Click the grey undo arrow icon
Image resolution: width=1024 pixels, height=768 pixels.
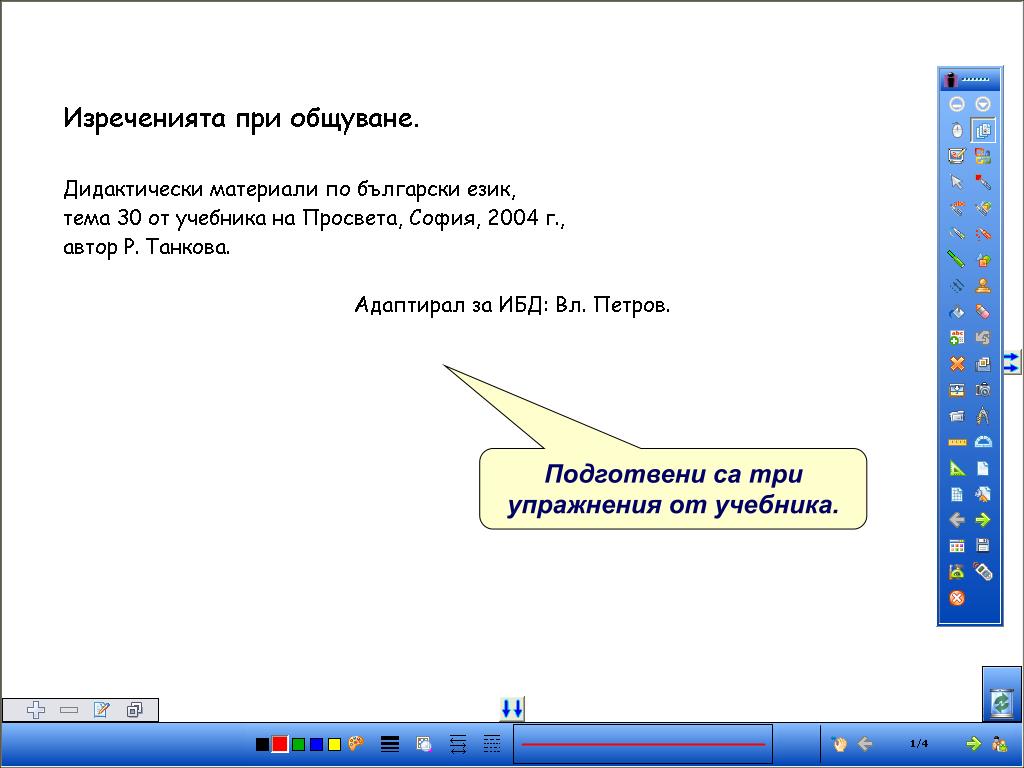pyautogui.click(x=983, y=338)
